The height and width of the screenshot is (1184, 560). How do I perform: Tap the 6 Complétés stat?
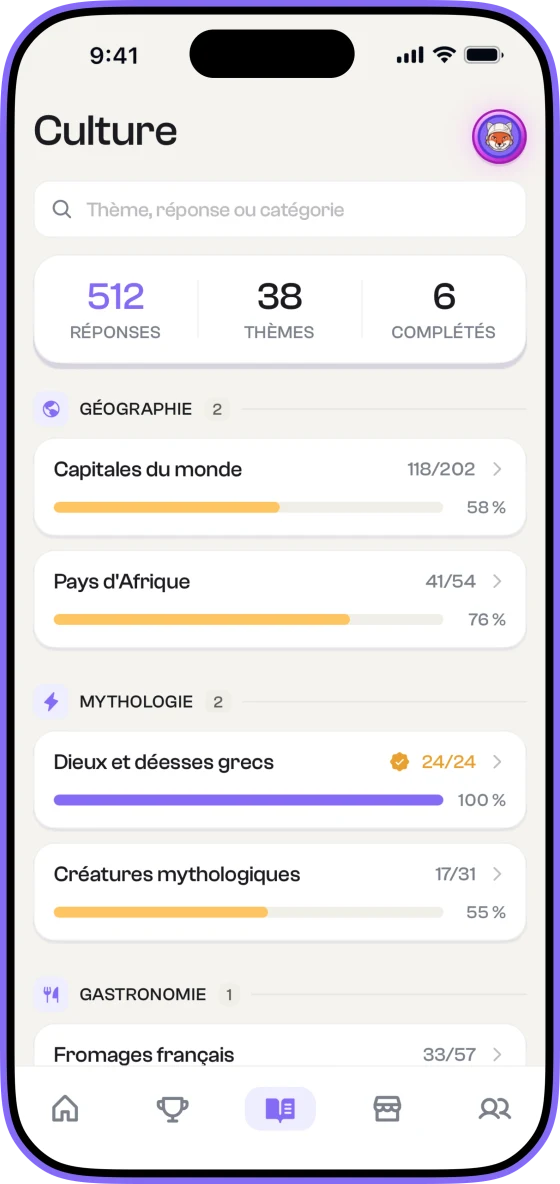point(444,310)
